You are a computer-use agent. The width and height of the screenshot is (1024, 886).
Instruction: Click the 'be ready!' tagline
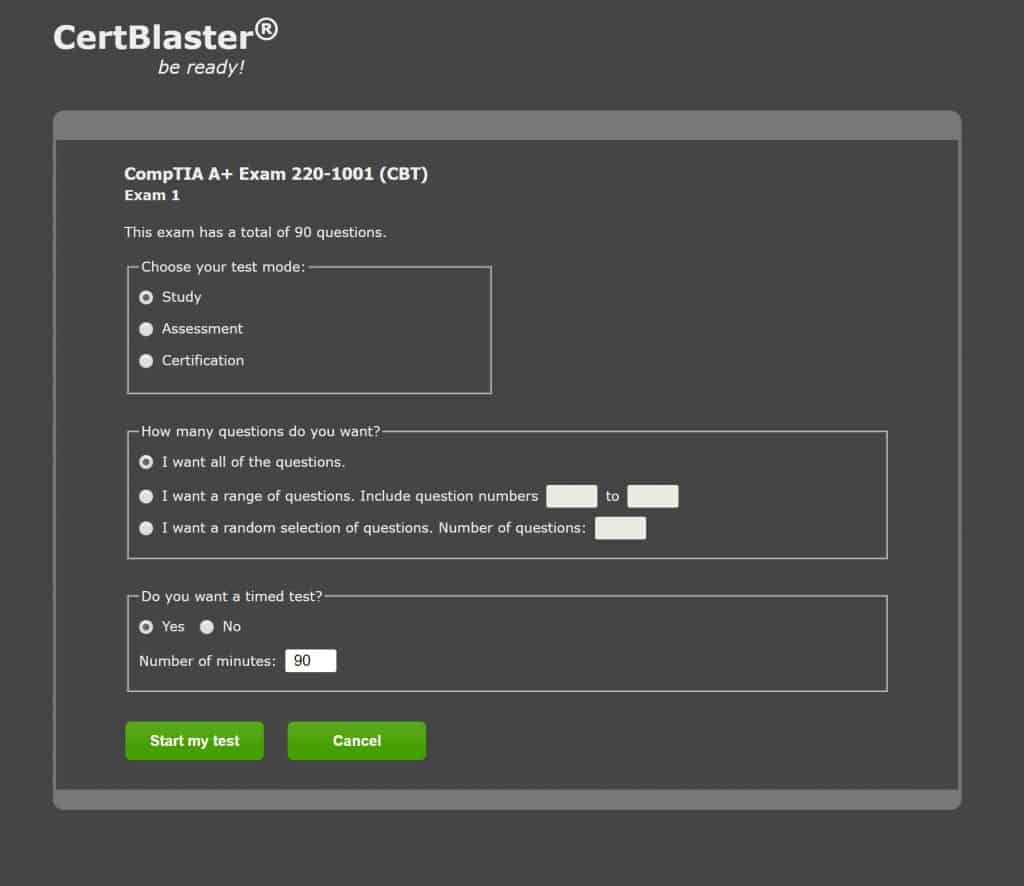201,67
